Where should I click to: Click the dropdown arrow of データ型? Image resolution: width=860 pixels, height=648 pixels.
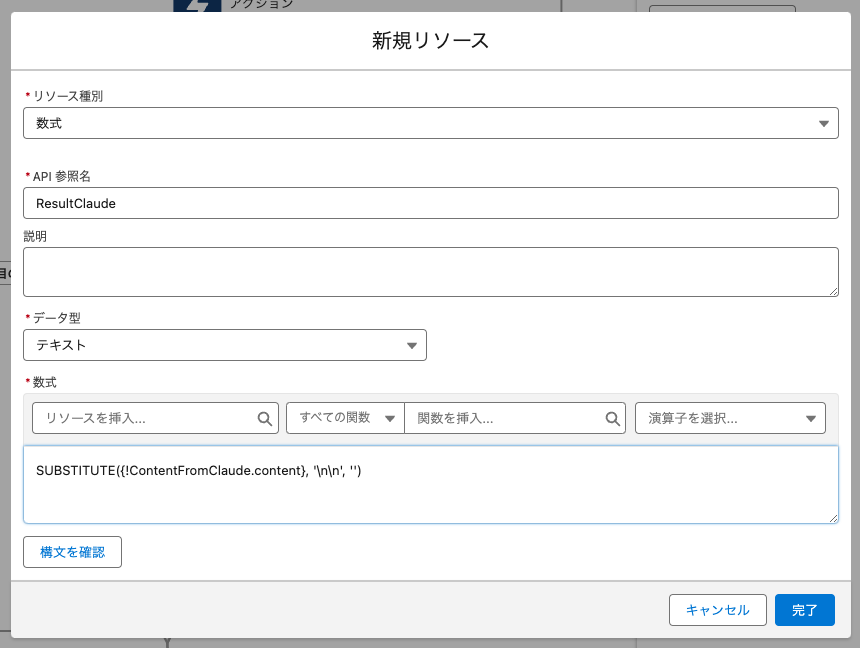pos(412,345)
